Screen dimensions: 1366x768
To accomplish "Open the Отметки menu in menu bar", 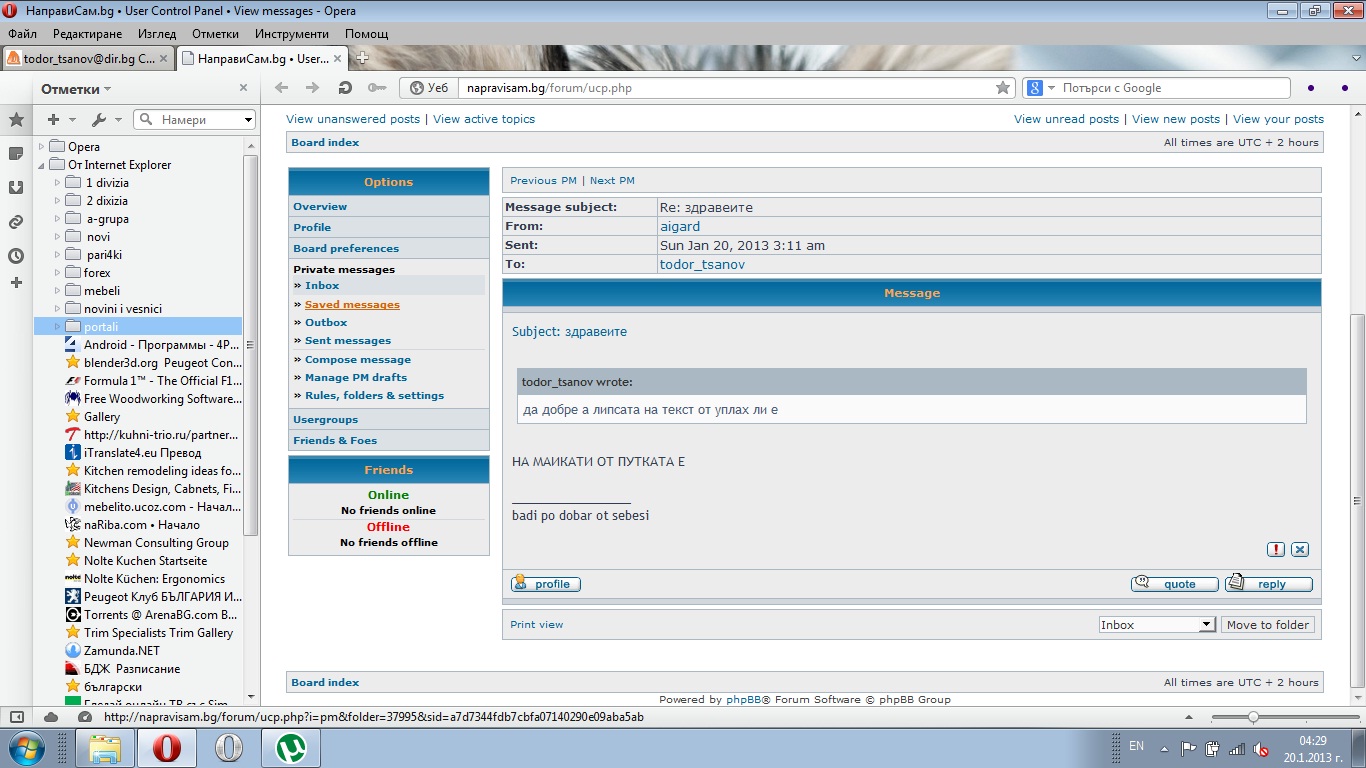I will [215, 34].
